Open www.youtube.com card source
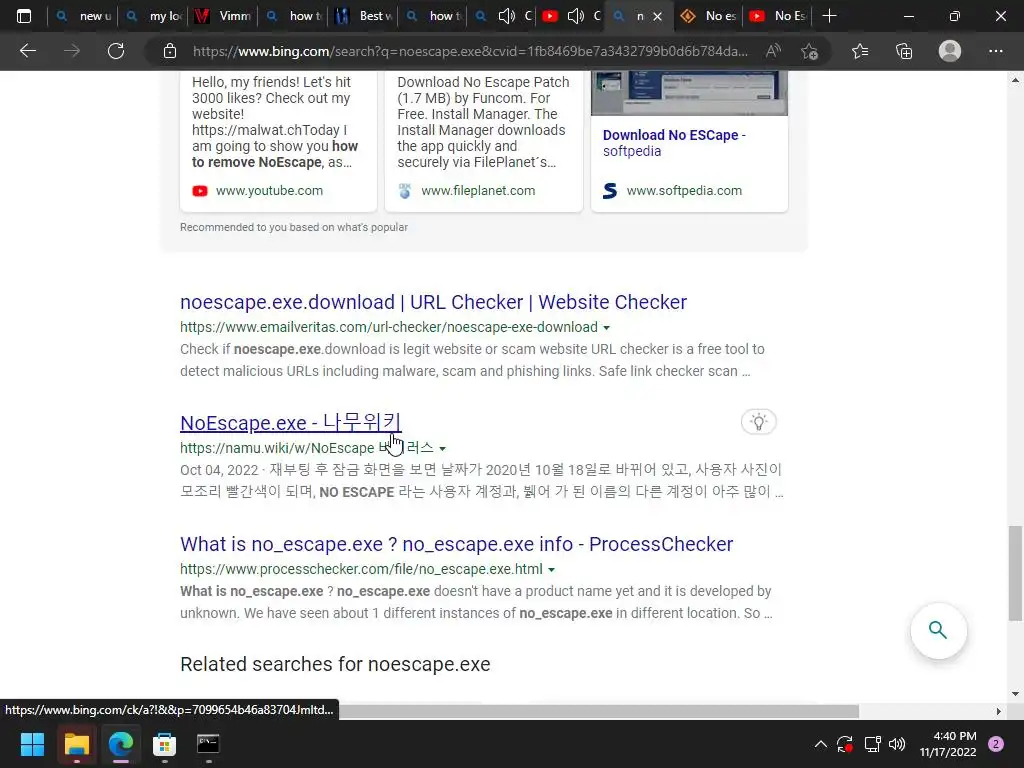This screenshot has height=768, width=1024. (x=269, y=191)
